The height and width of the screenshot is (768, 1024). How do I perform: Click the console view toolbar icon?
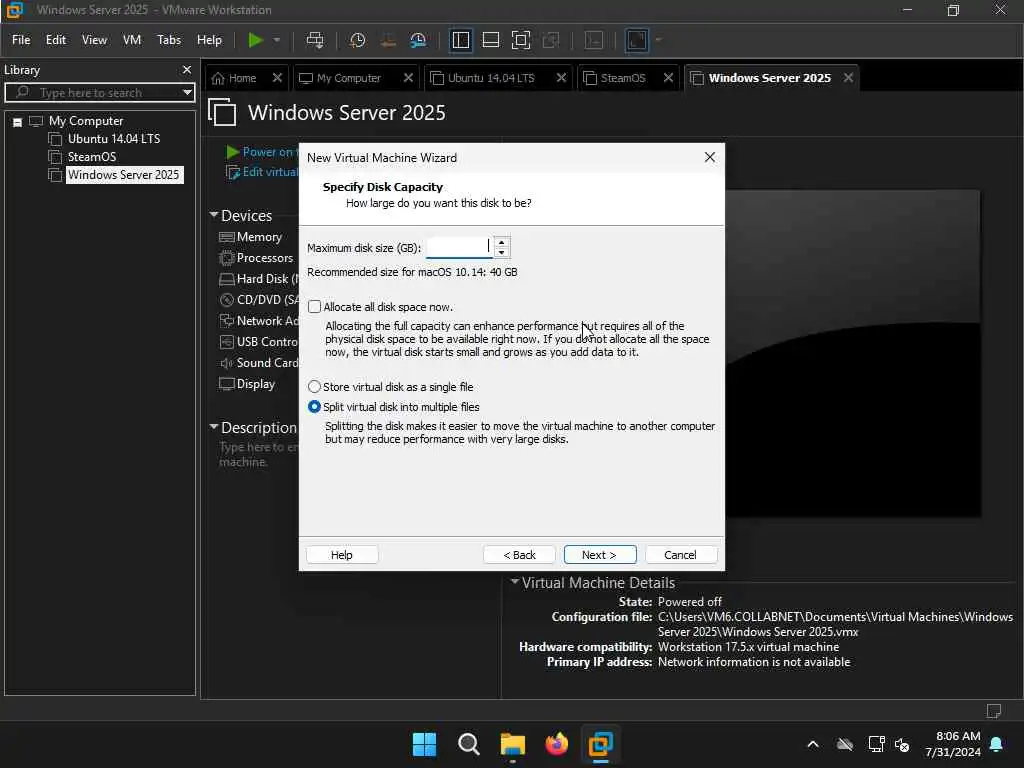(x=594, y=40)
